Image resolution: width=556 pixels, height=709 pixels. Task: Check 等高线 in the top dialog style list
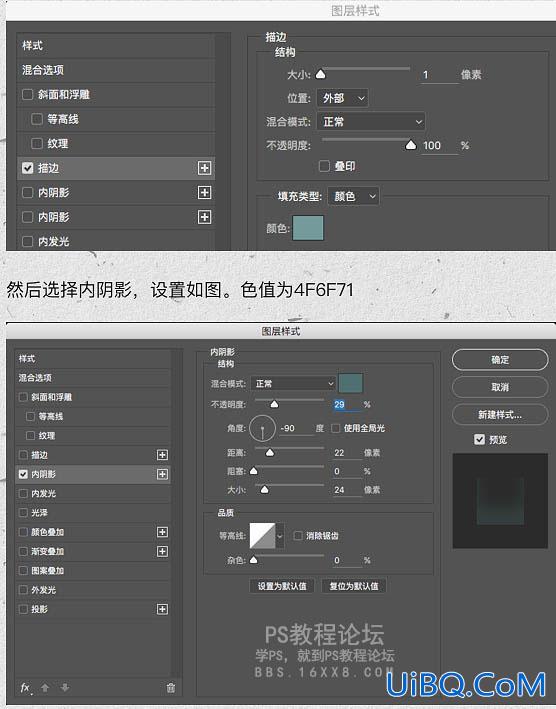37,119
